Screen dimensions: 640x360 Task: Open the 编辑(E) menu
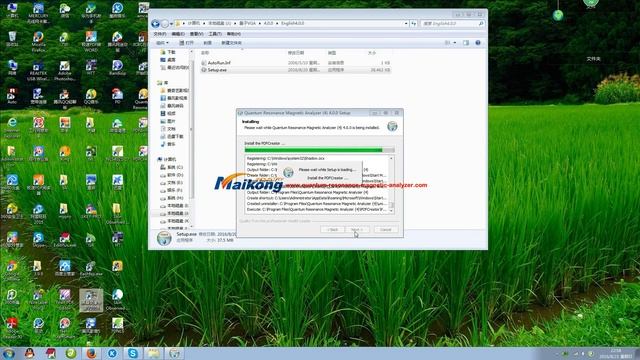(x=178, y=34)
